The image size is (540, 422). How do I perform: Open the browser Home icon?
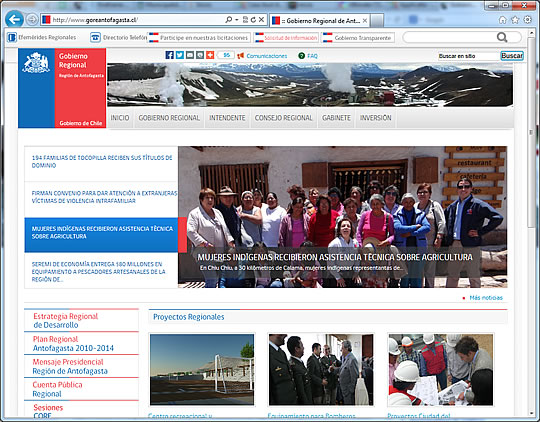(502, 20)
